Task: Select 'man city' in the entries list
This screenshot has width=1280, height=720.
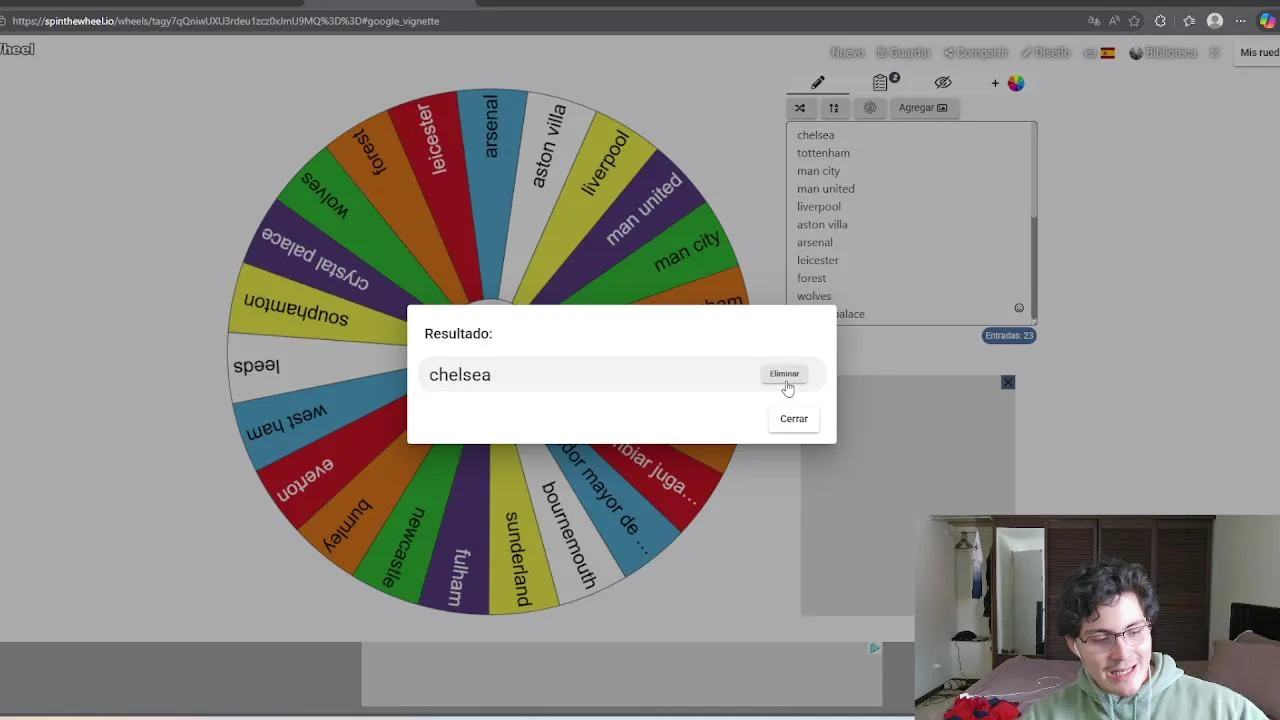Action: [818, 171]
